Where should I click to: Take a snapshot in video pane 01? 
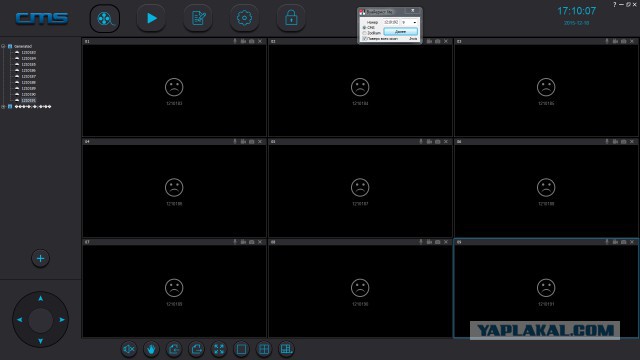[251, 41]
